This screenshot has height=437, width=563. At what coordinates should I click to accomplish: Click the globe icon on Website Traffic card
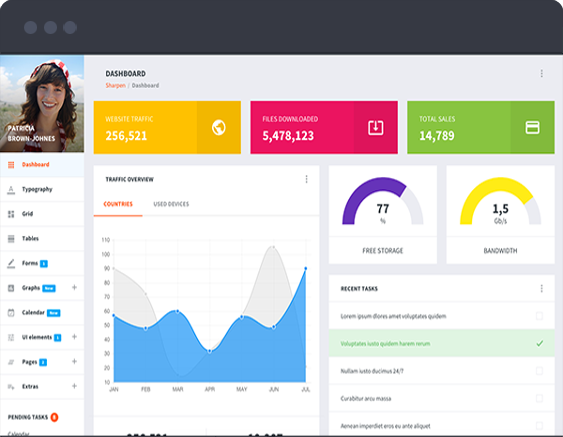click(219, 127)
